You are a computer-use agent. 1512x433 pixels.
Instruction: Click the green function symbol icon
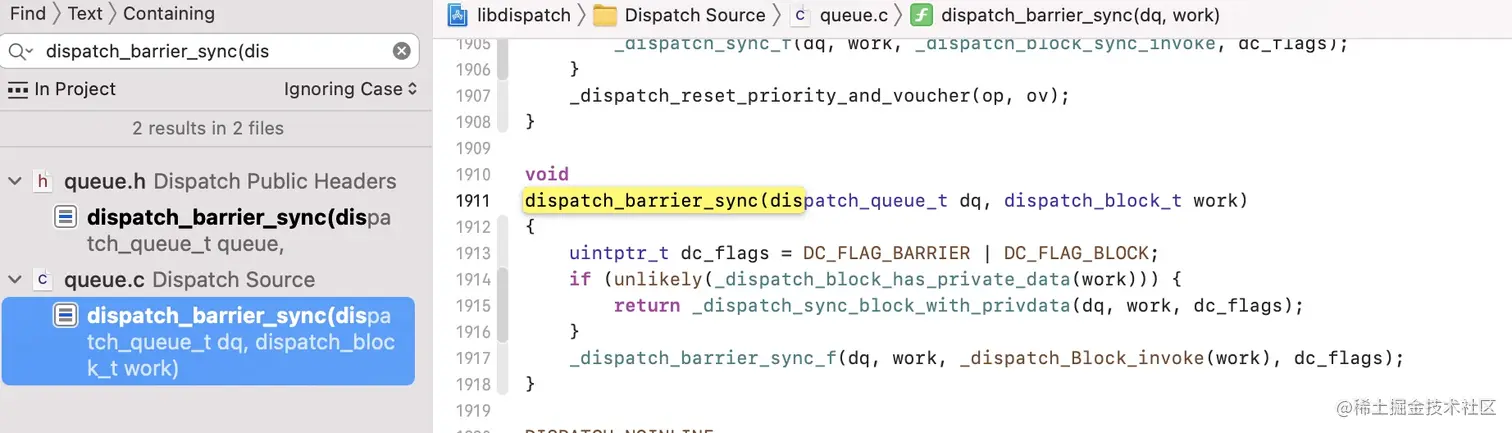[x=921, y=15]
